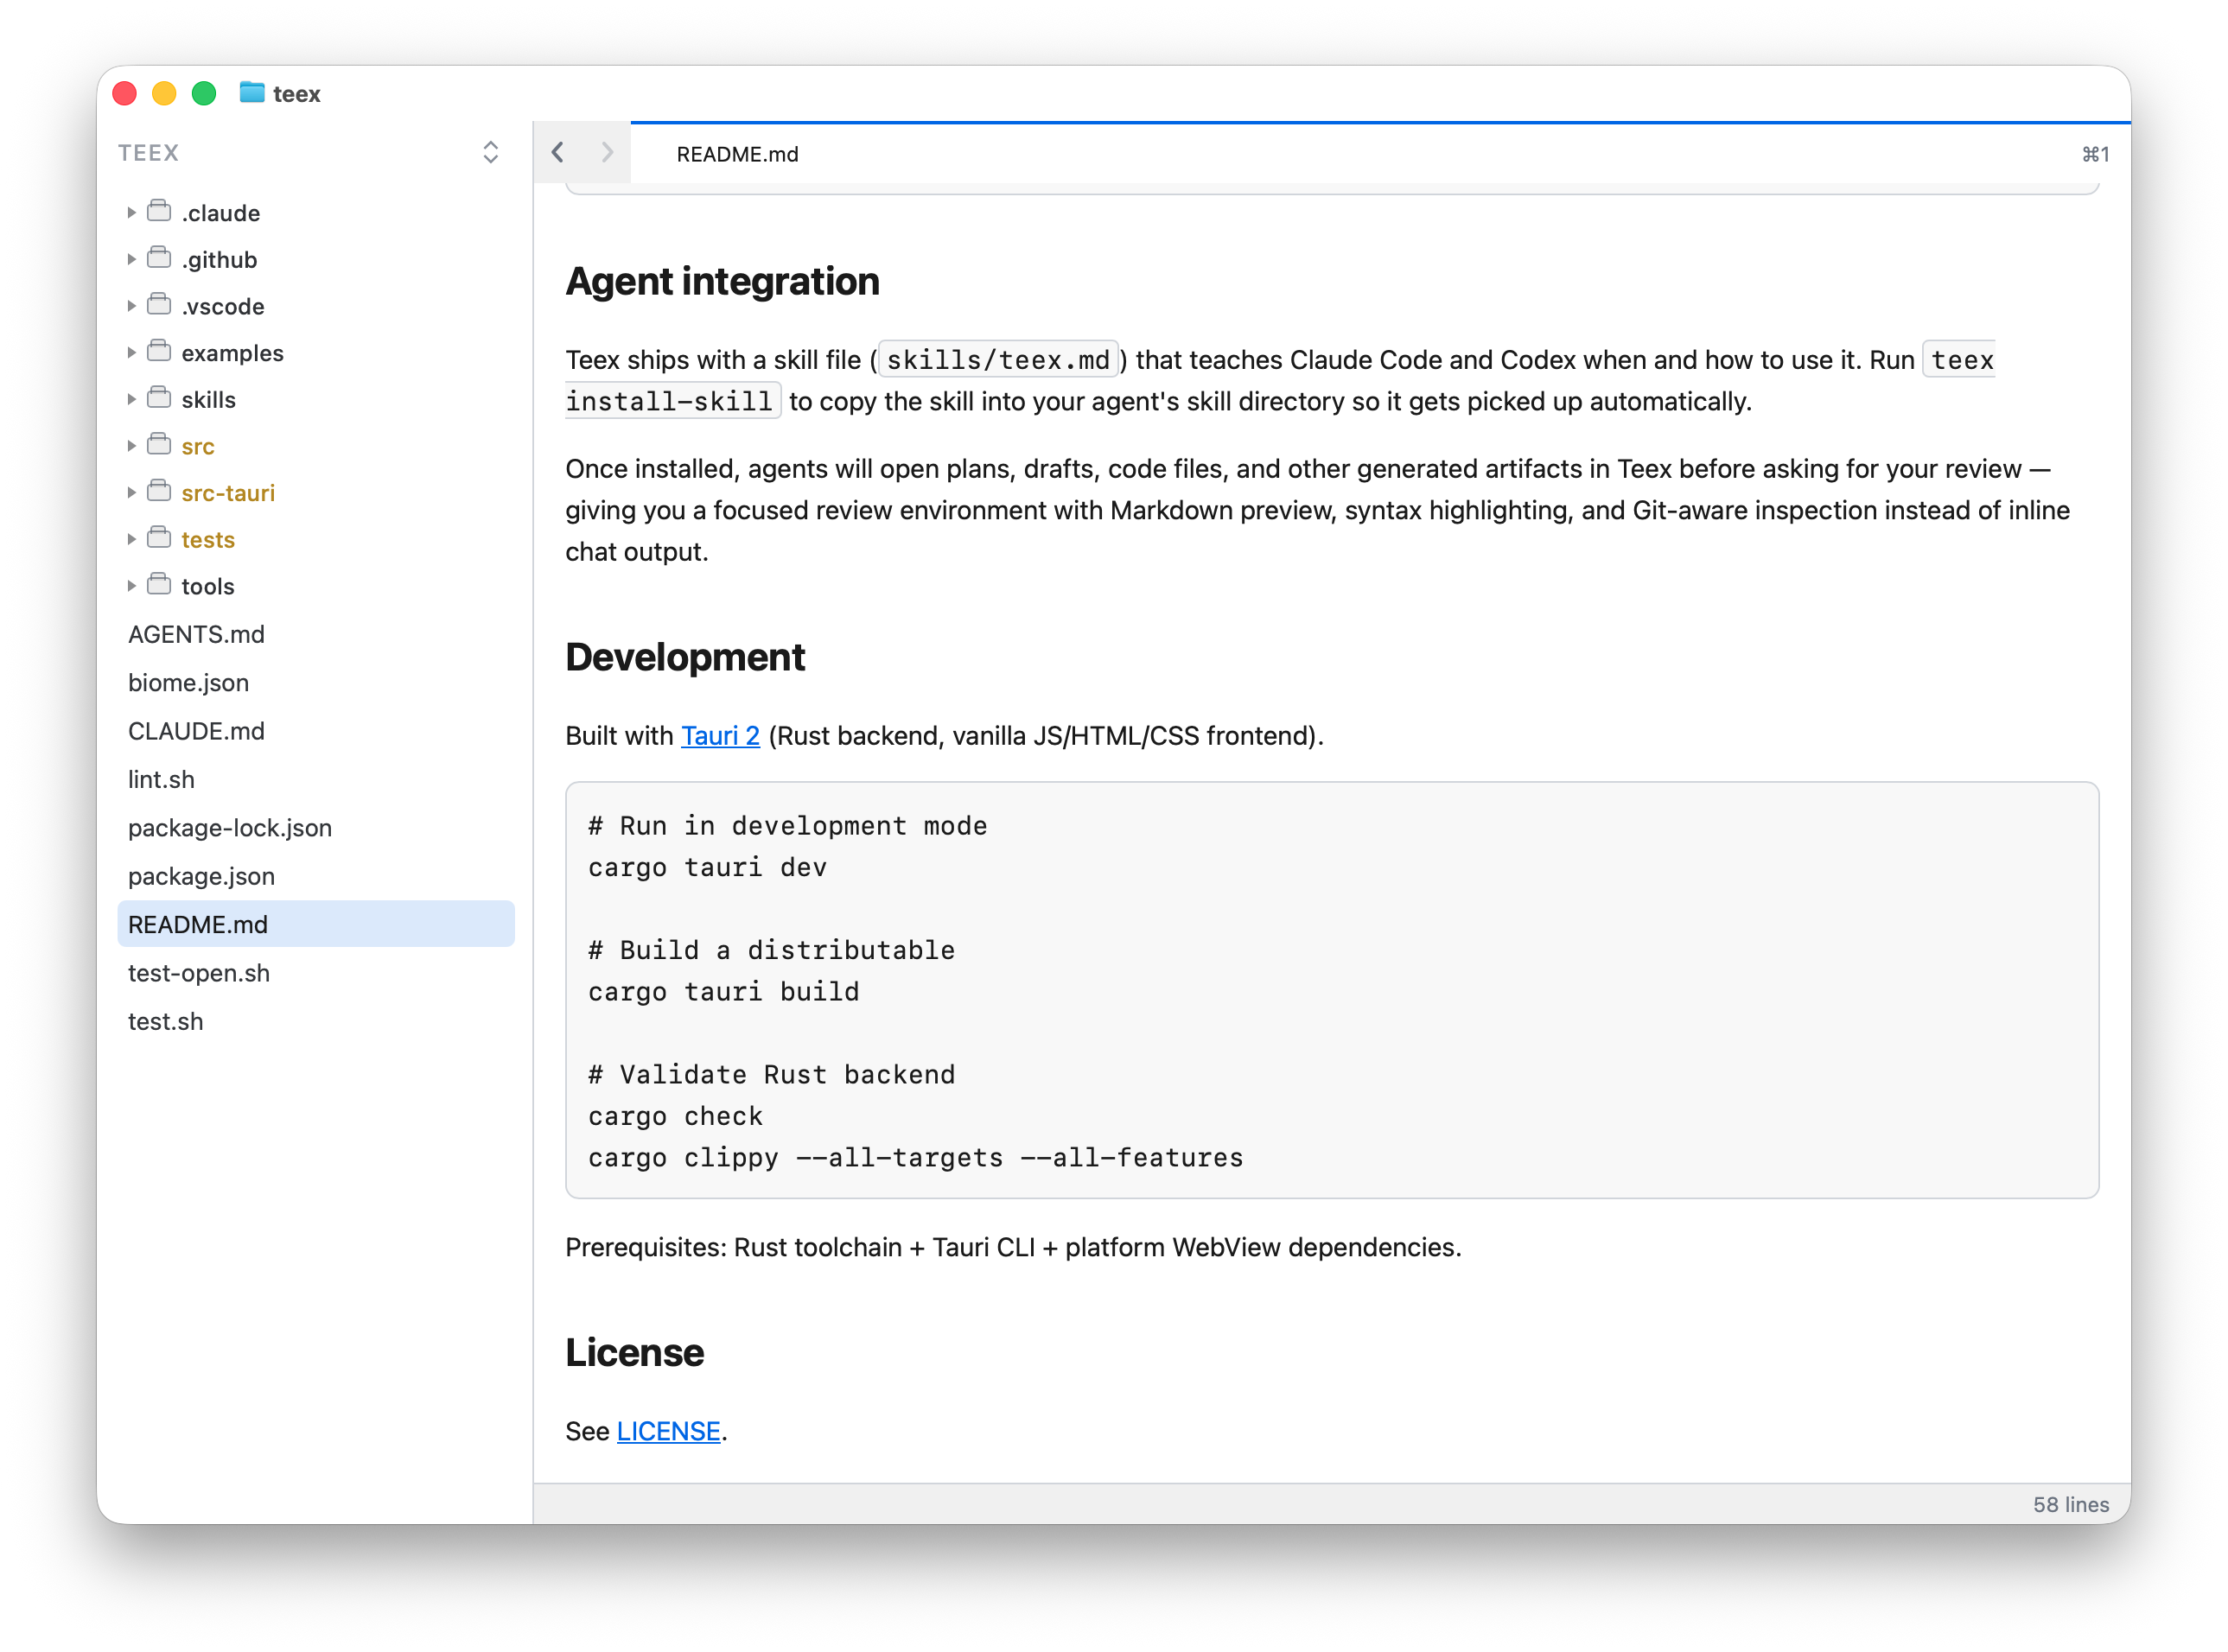Click the green full-screen window button

[x=204, y=93]
